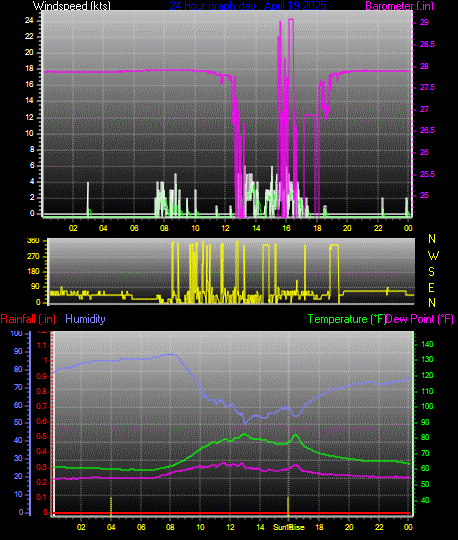Image resolution: width=458 pixels, height=540 pixels.
Task: Click the 'SunRise' label on lower time axis
Action: pos(289,527)
